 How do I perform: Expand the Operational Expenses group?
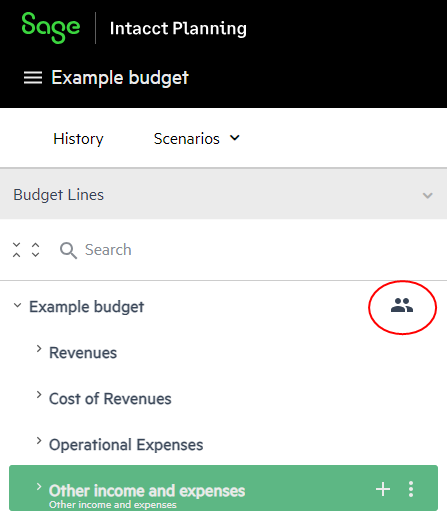[x=39, y=441]
